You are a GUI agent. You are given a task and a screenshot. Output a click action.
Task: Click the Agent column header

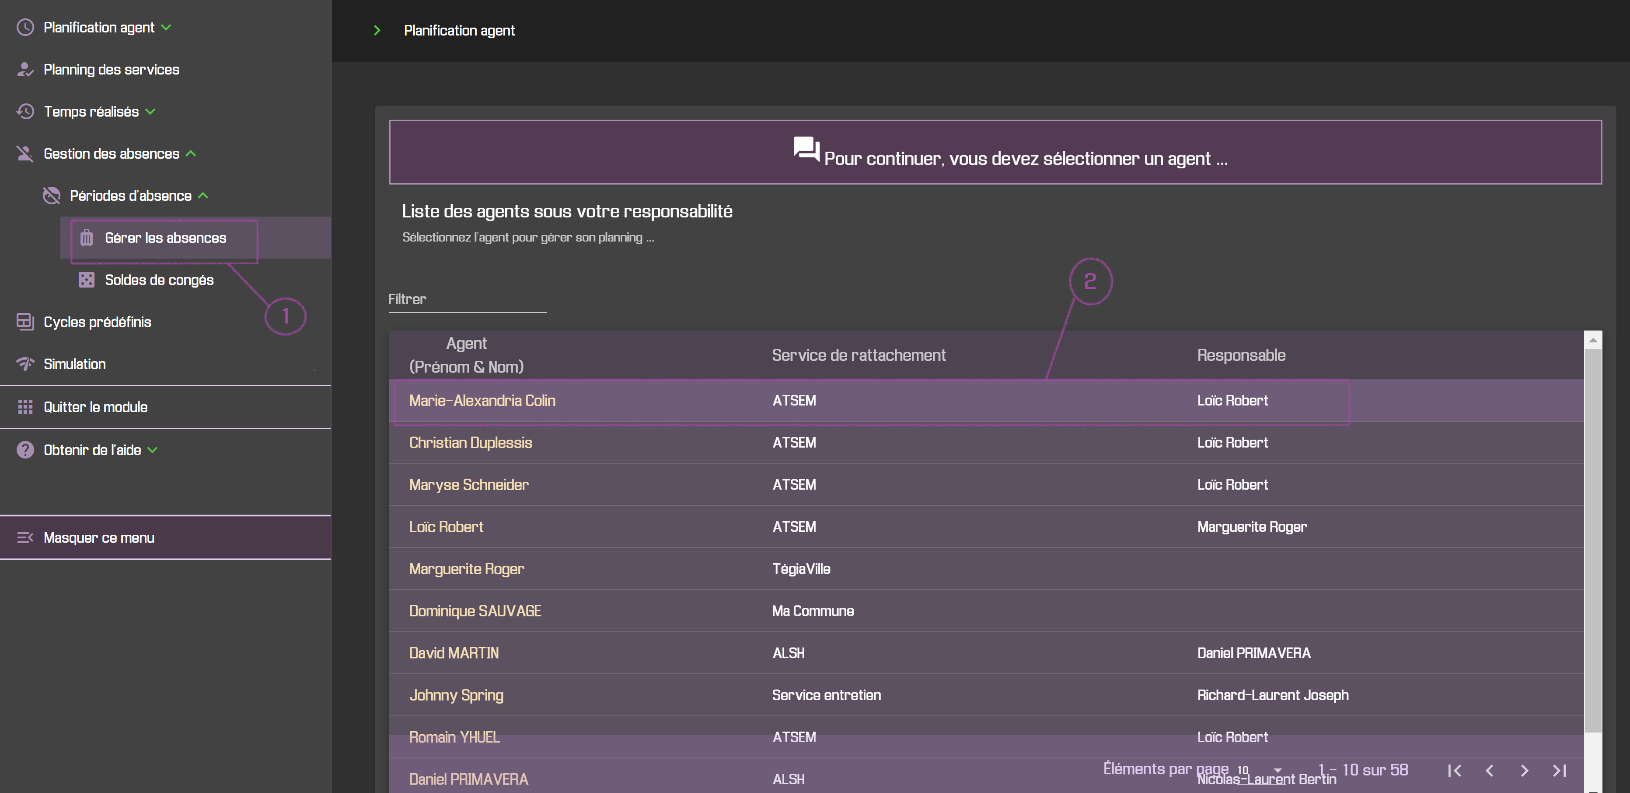tap(466, 355)
